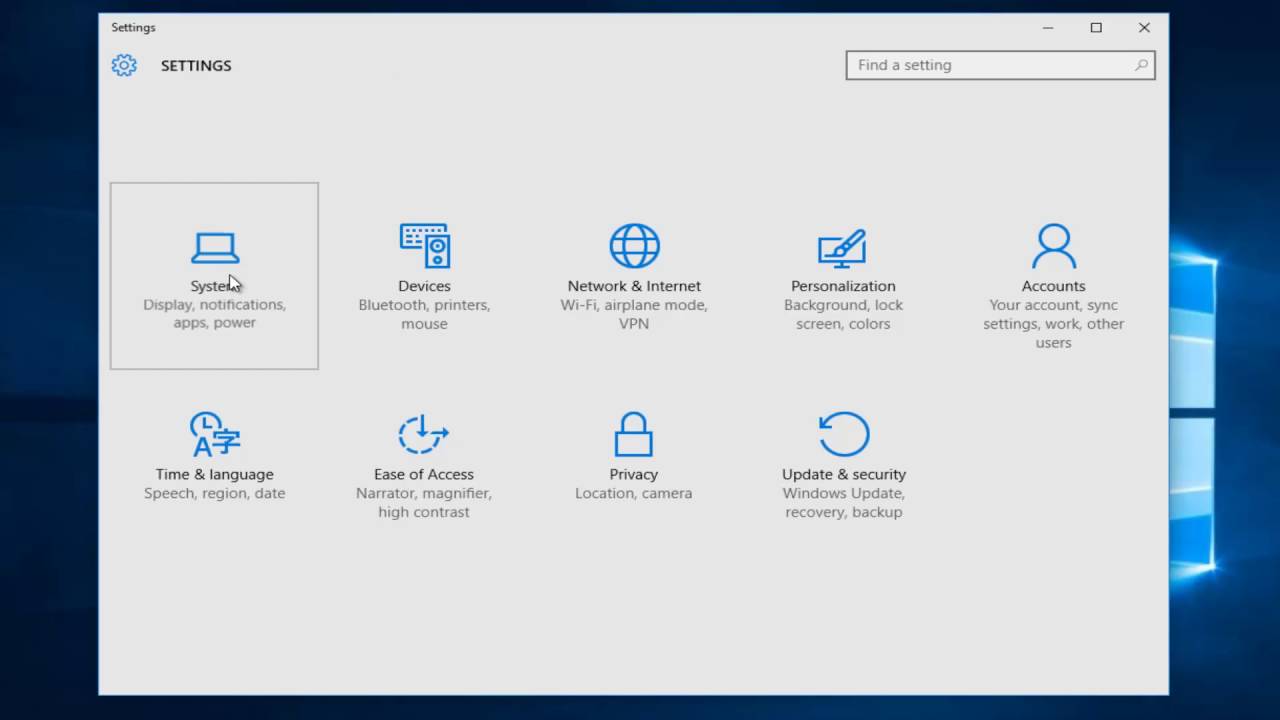Click 'Narrator, magnifier, high contrast' description

point(424,502)
